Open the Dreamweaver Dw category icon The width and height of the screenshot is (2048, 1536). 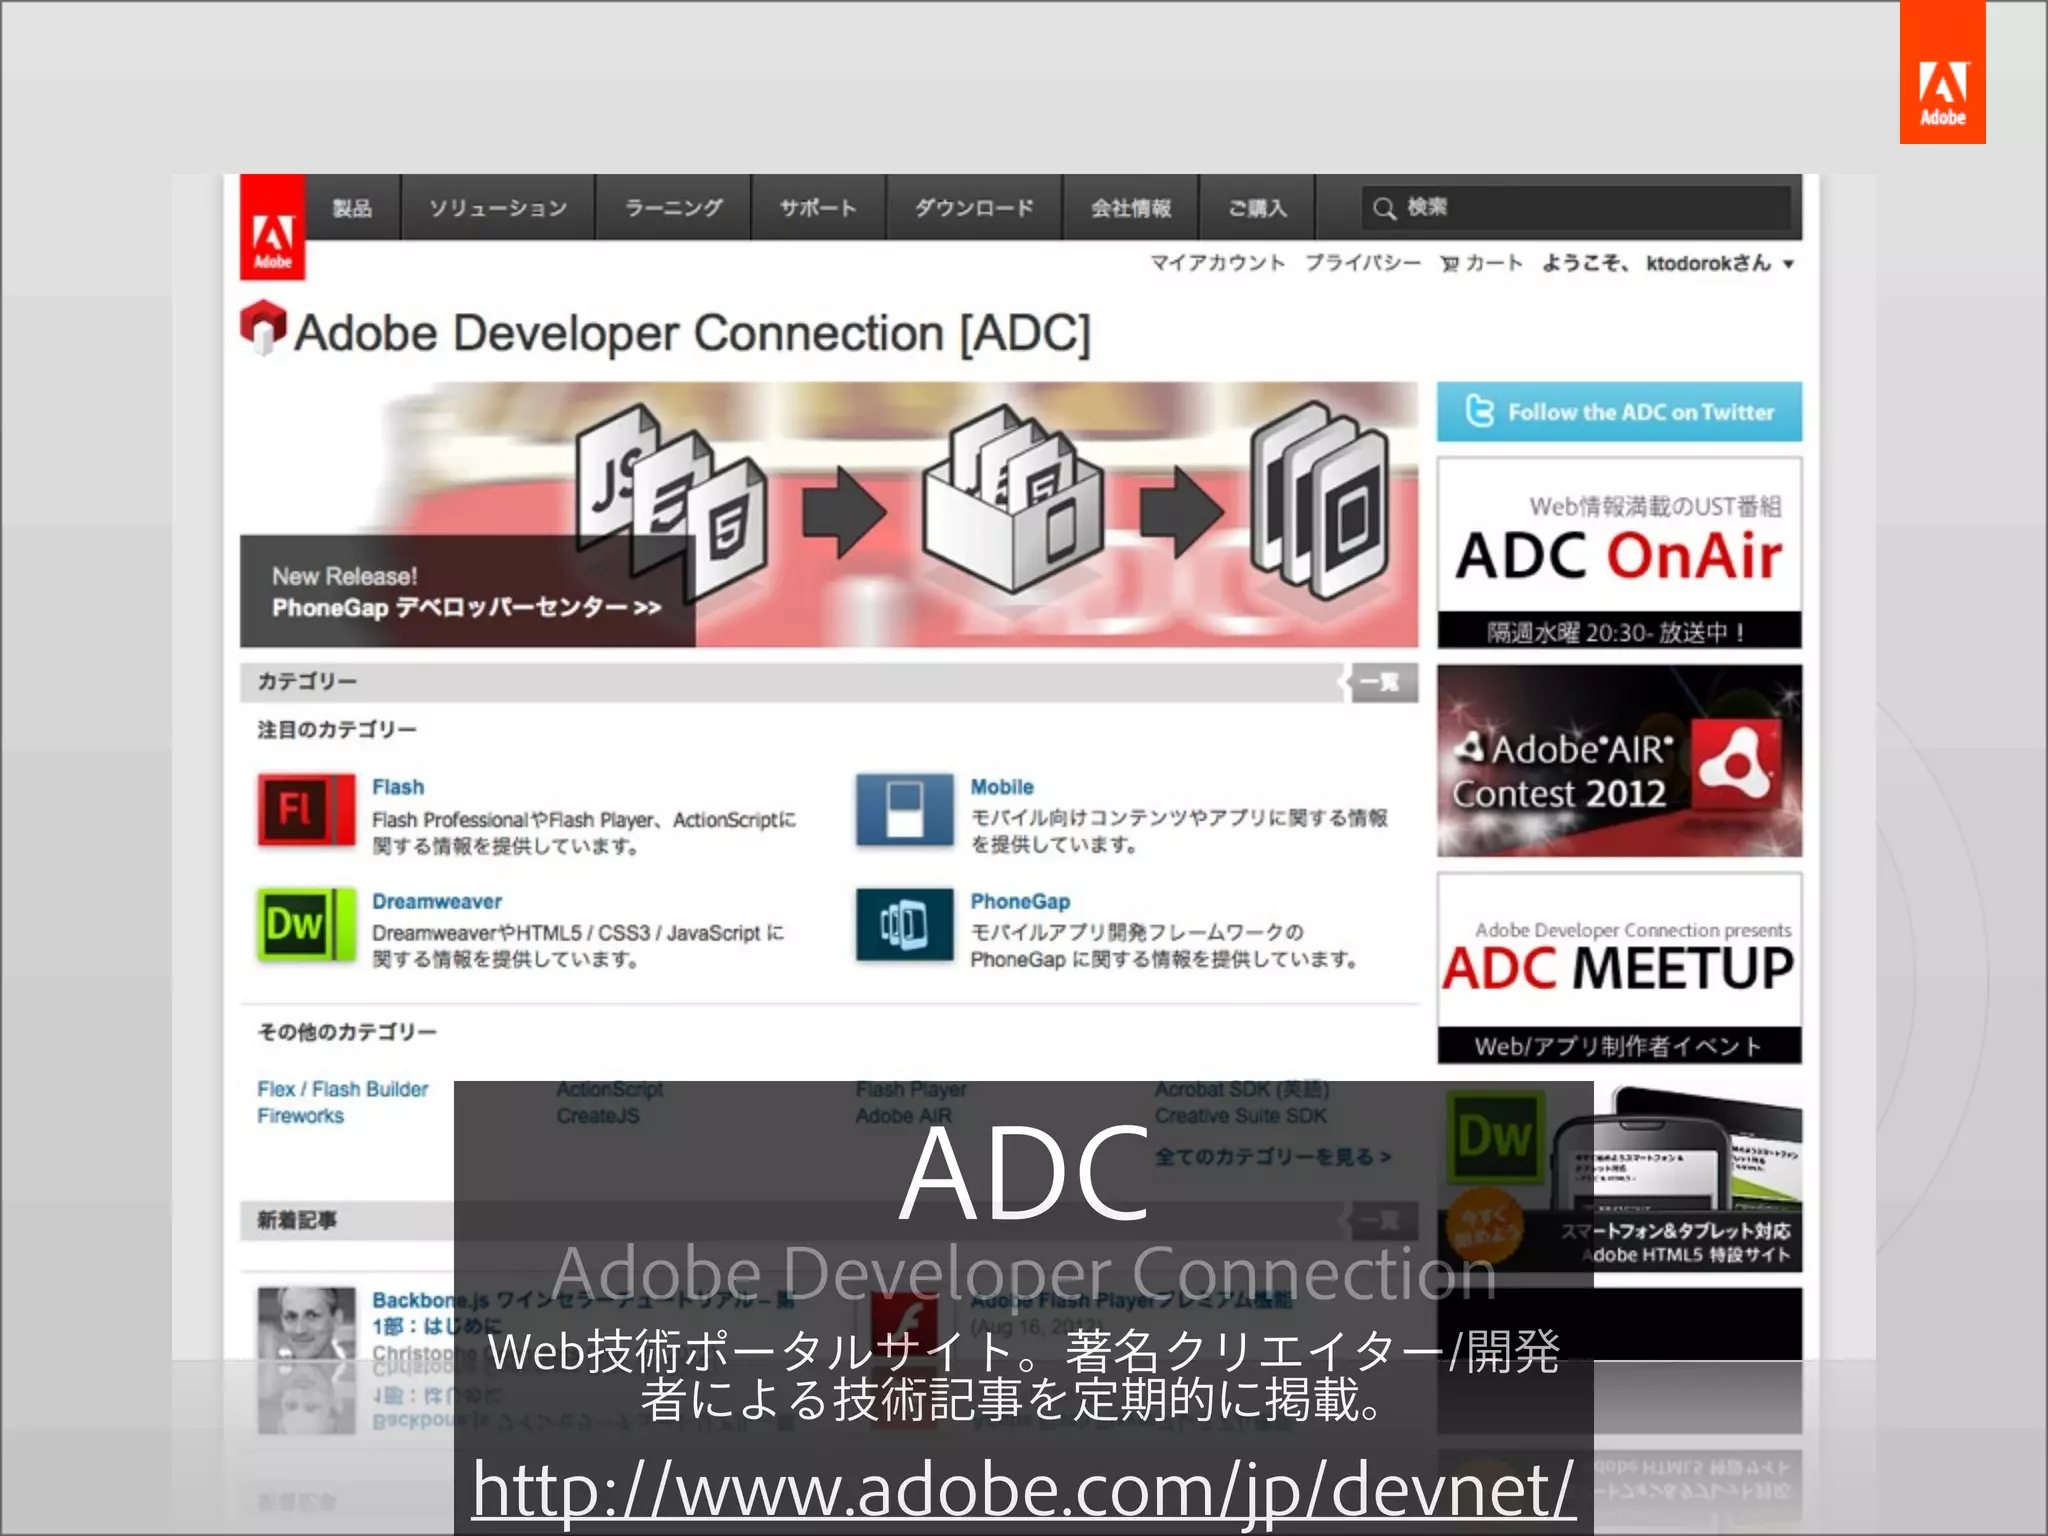306,924
